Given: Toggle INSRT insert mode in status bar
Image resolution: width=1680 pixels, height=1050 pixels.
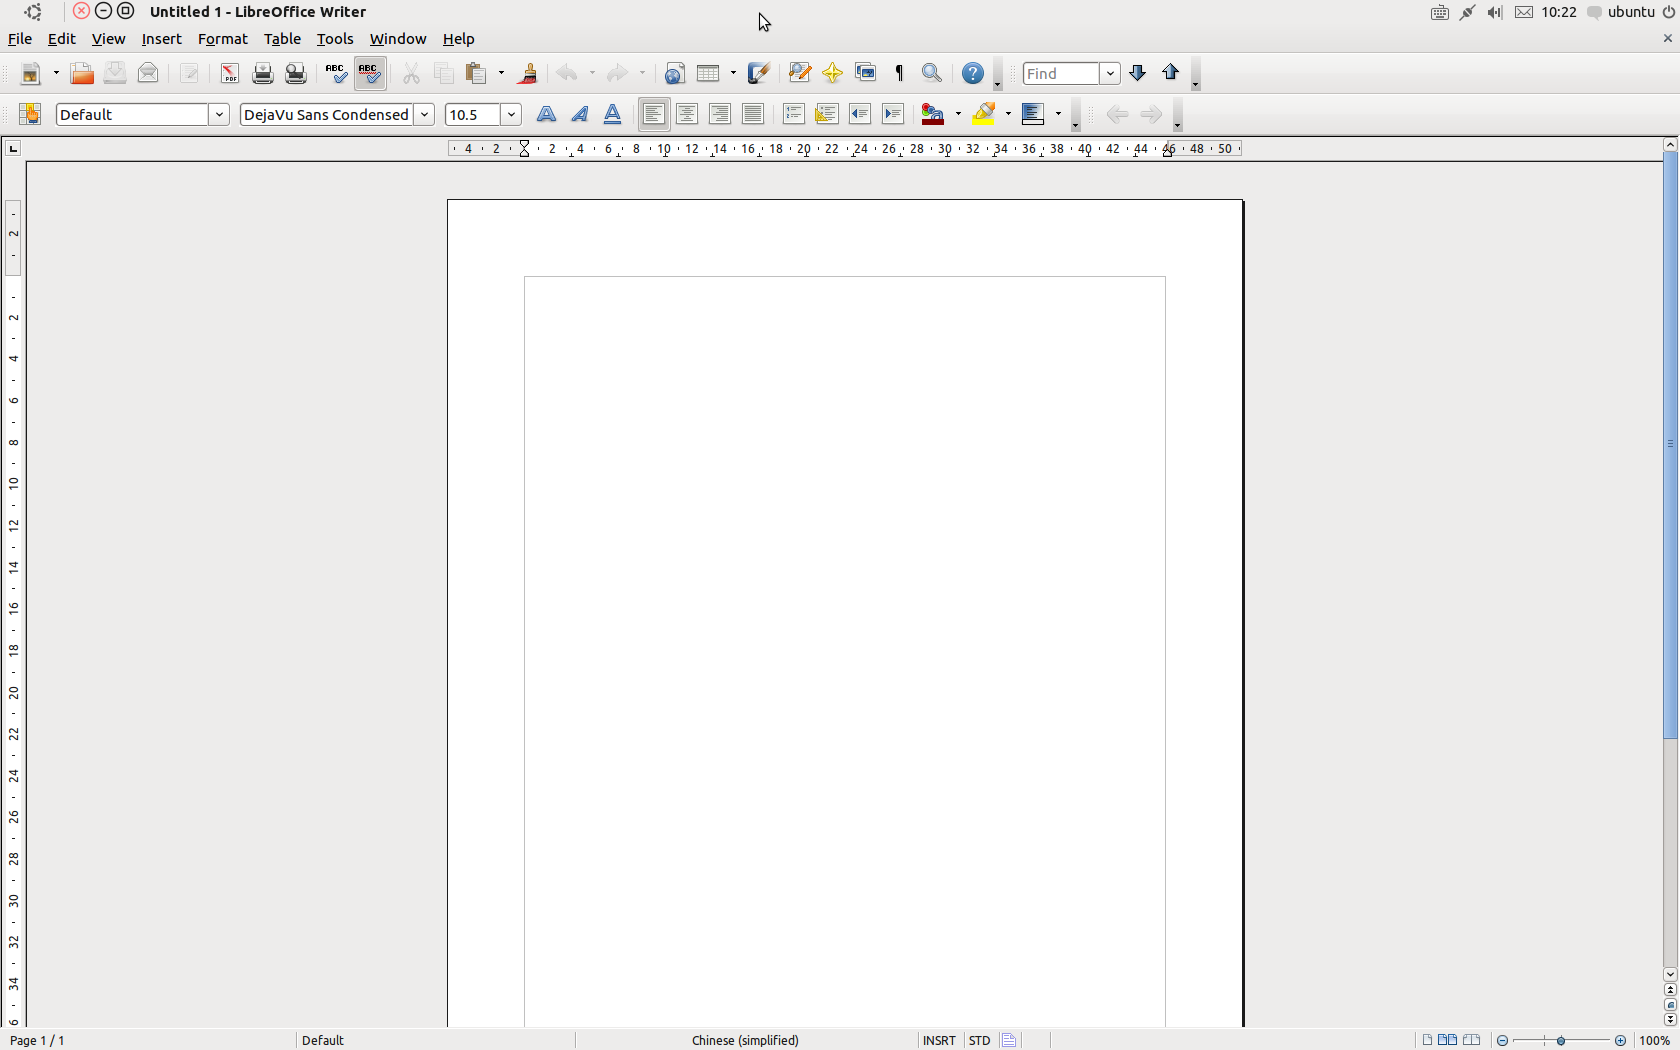Looking at the screenshot, I should (x=938, y=1041).
